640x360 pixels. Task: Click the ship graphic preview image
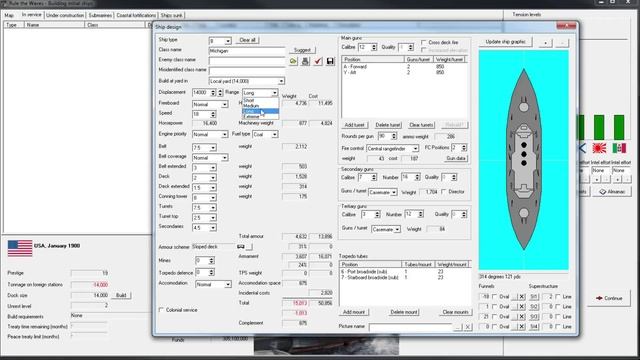coord(524,160)
